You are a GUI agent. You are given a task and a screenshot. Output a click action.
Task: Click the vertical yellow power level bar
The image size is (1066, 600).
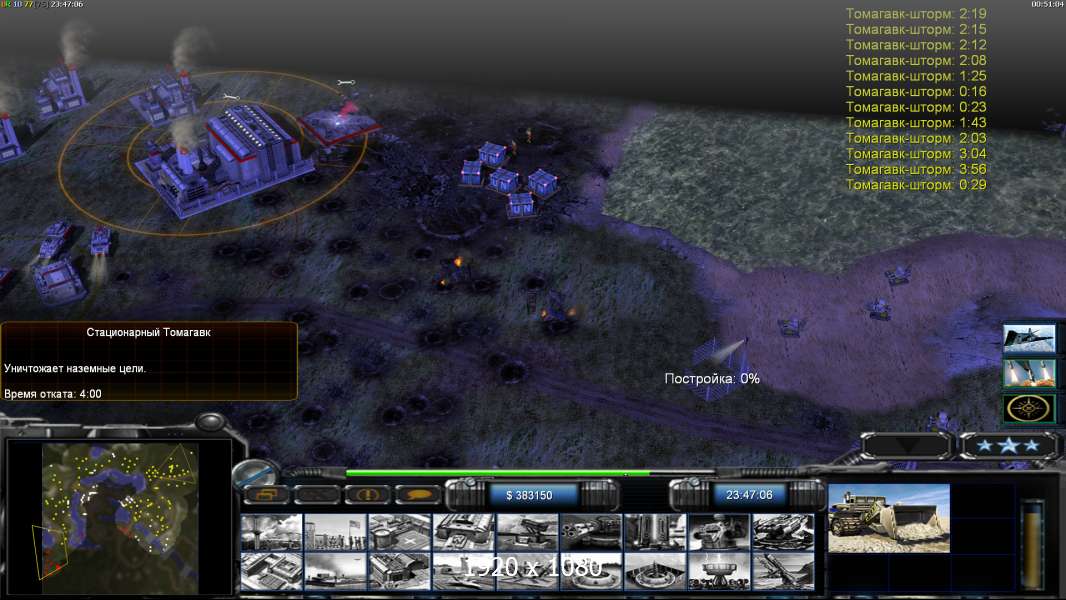point(1033,544)
